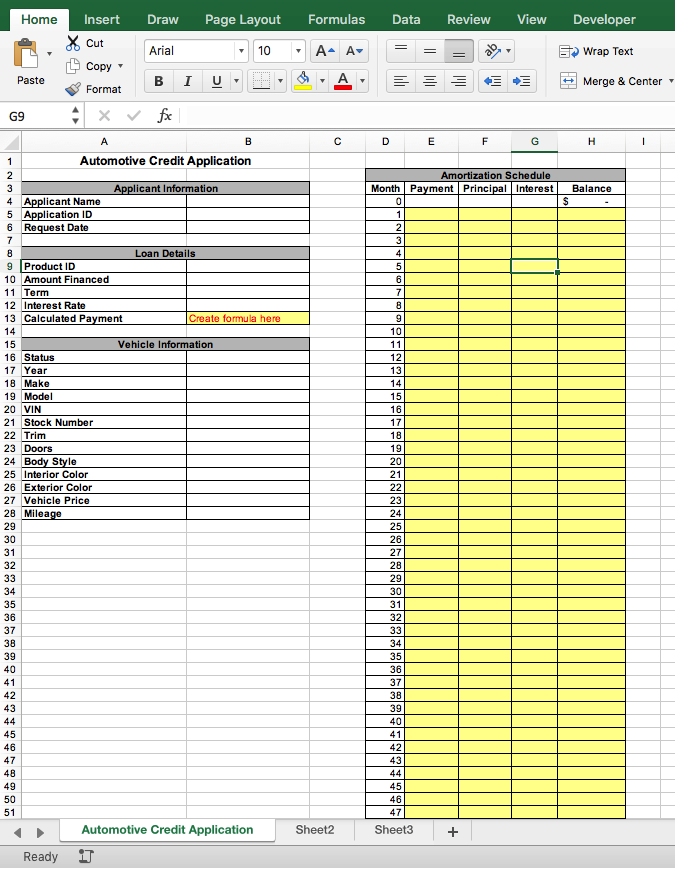
Task: Switch to the Sheet3 tab
Action: pyautogui.click(x=393, y=830)
